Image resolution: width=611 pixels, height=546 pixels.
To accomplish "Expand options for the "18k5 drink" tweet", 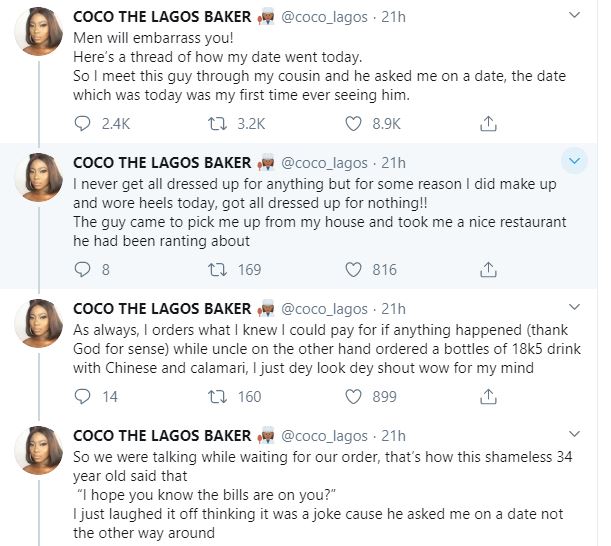I will [x=574, y=307].
